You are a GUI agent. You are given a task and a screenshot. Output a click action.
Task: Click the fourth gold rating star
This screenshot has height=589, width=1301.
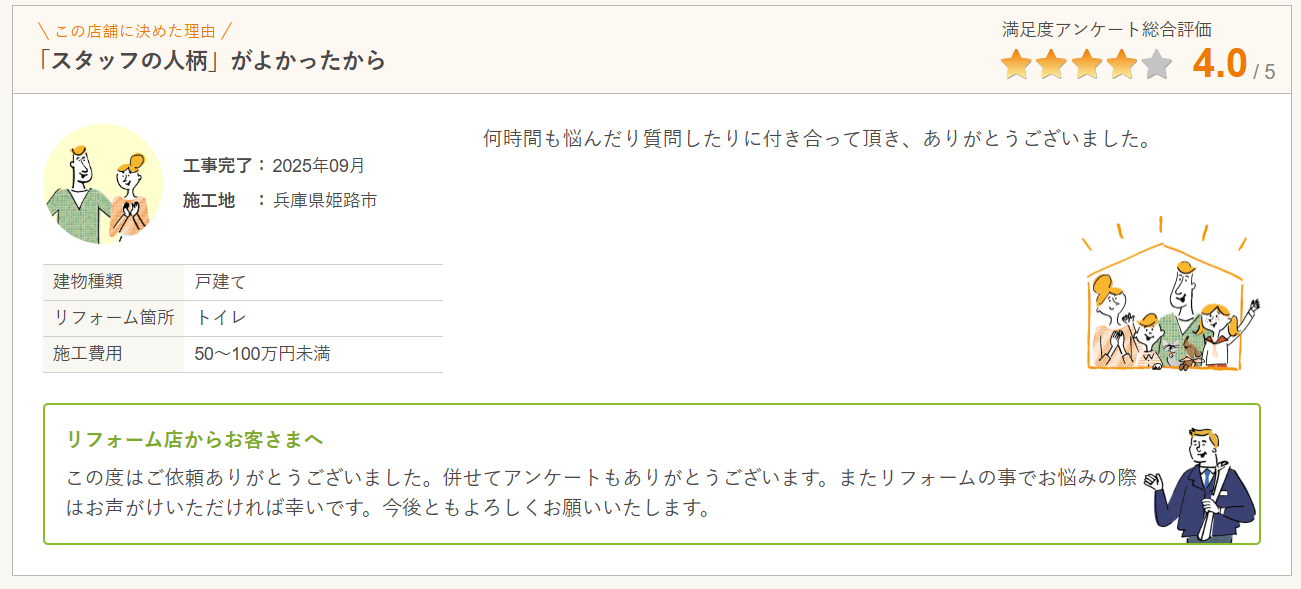1121,65
